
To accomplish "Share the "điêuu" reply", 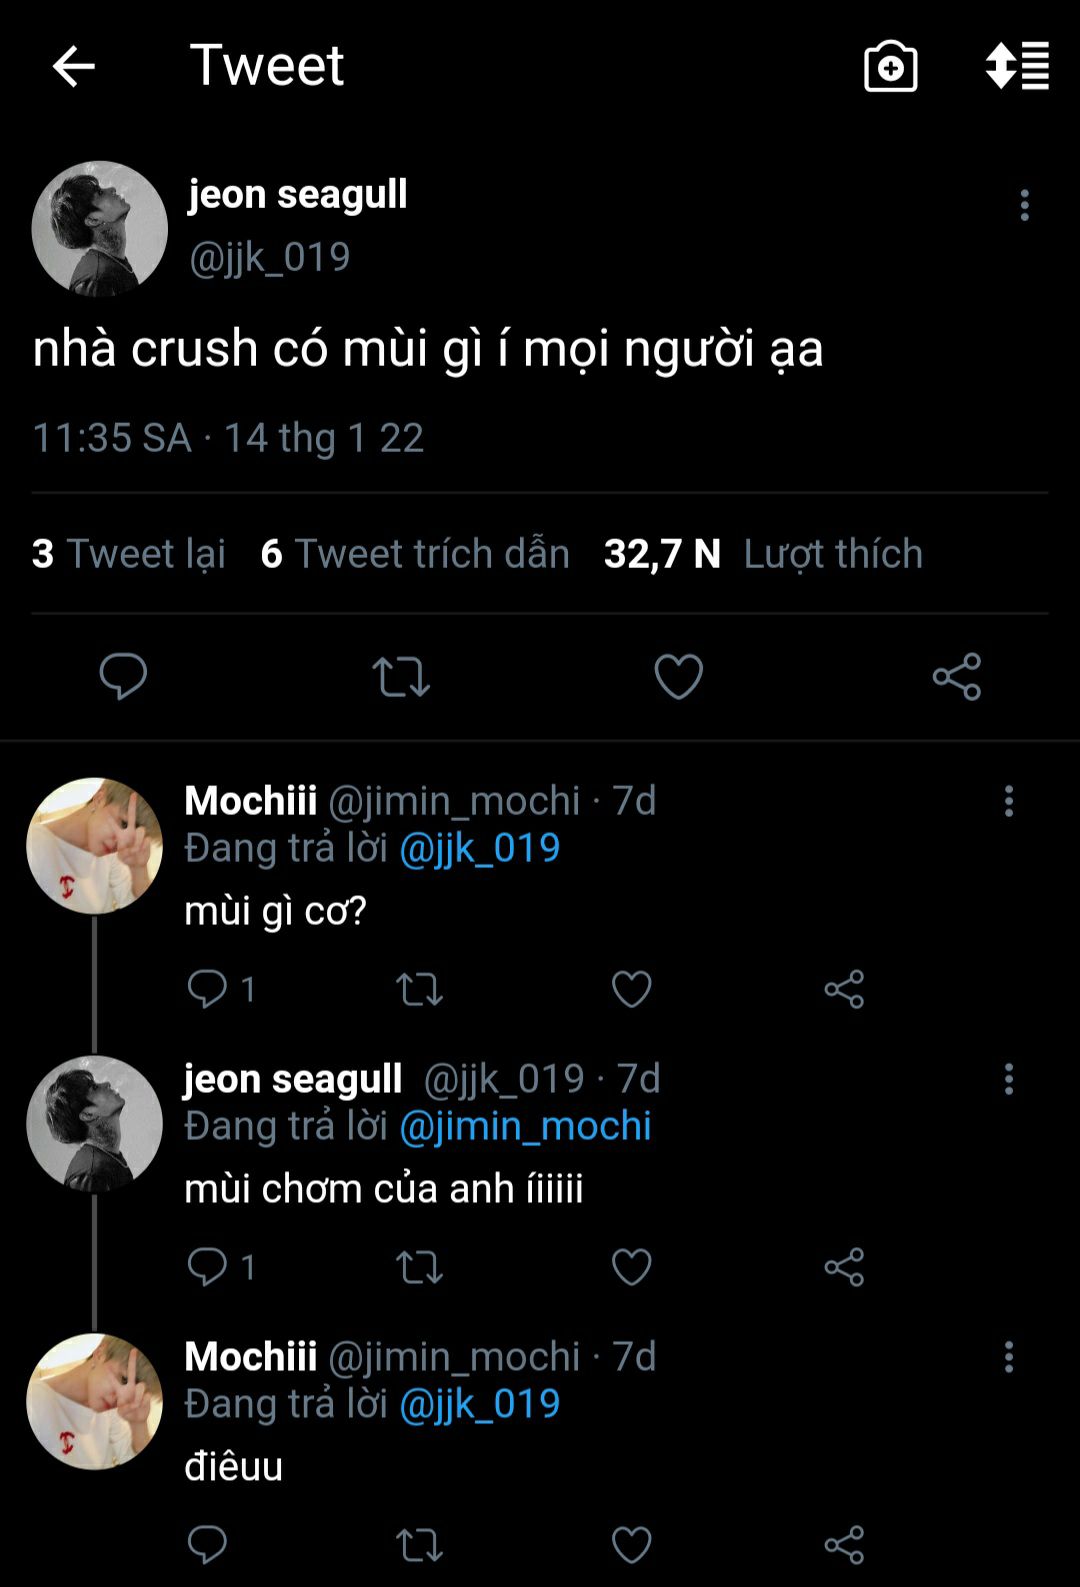I will pos(844,1545).
